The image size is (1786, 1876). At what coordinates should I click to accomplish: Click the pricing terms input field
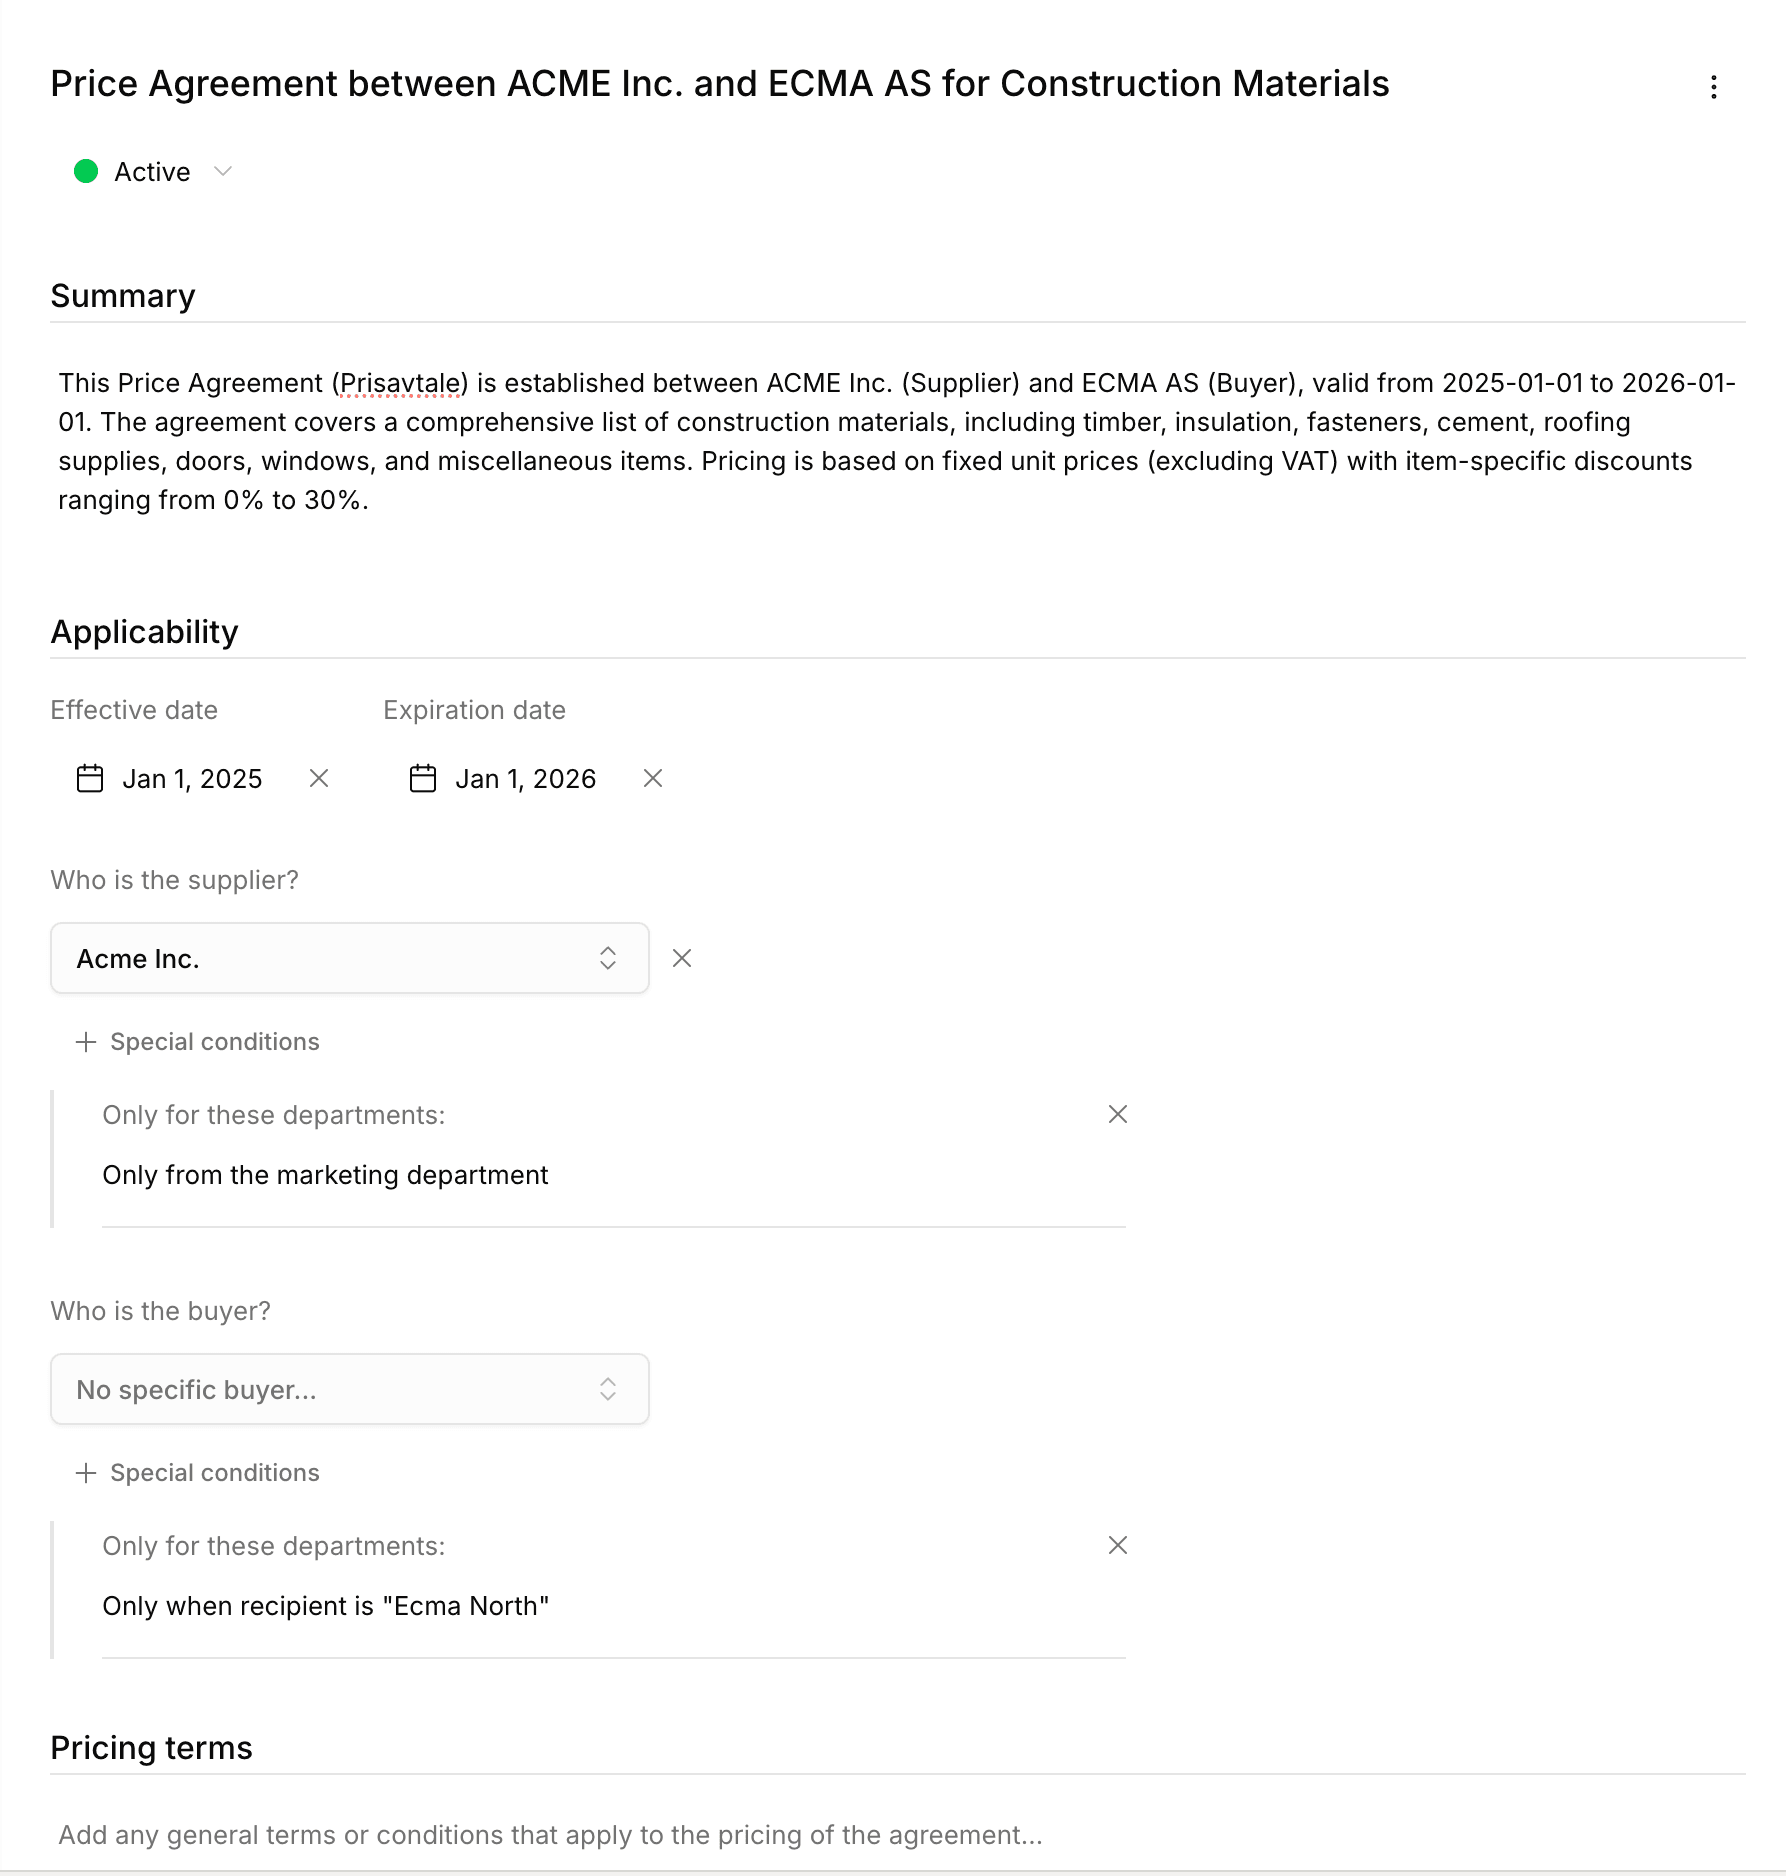pos(548,1835)
